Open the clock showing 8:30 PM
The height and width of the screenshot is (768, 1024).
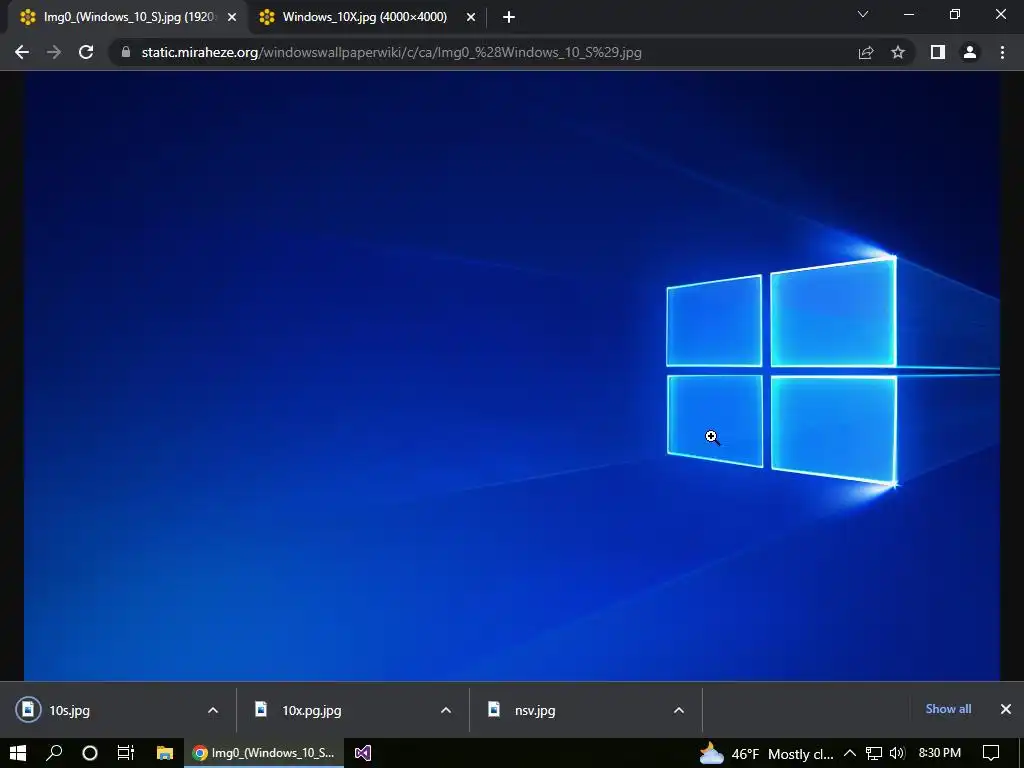(x=940, y=753)
